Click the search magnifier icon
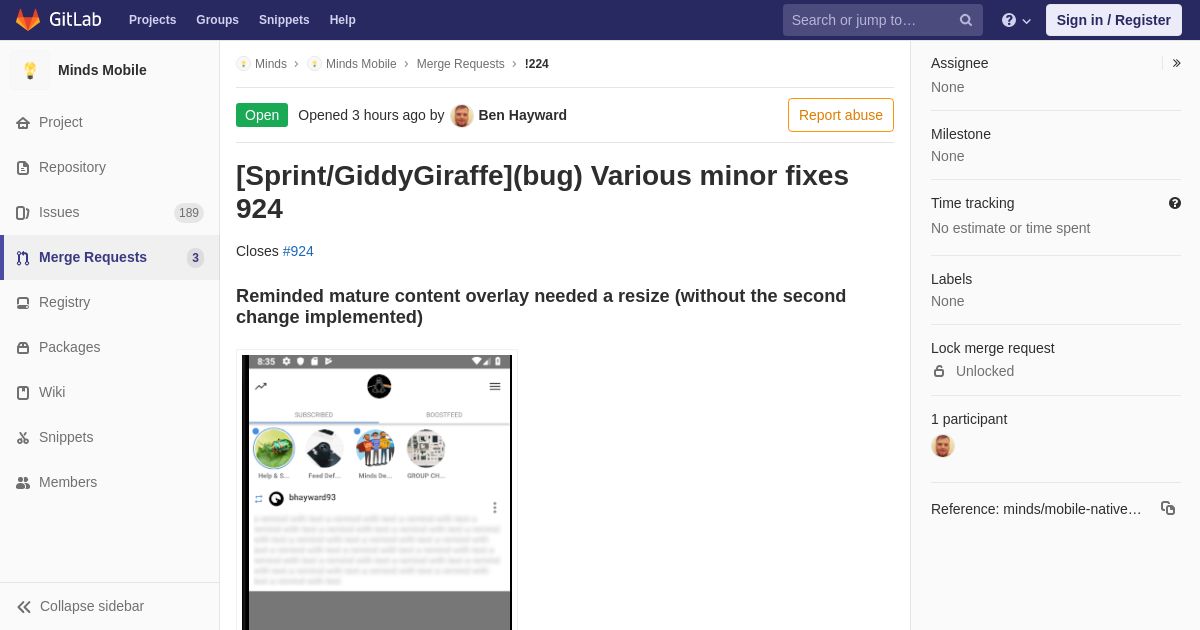1200x630 pixels. click(966, 20)
